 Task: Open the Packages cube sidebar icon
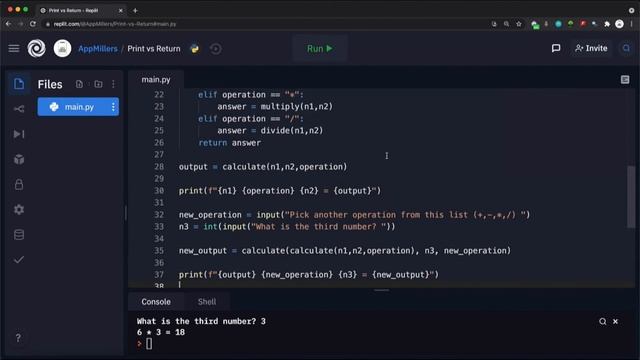pyautogui.click(x=19, y=159)
